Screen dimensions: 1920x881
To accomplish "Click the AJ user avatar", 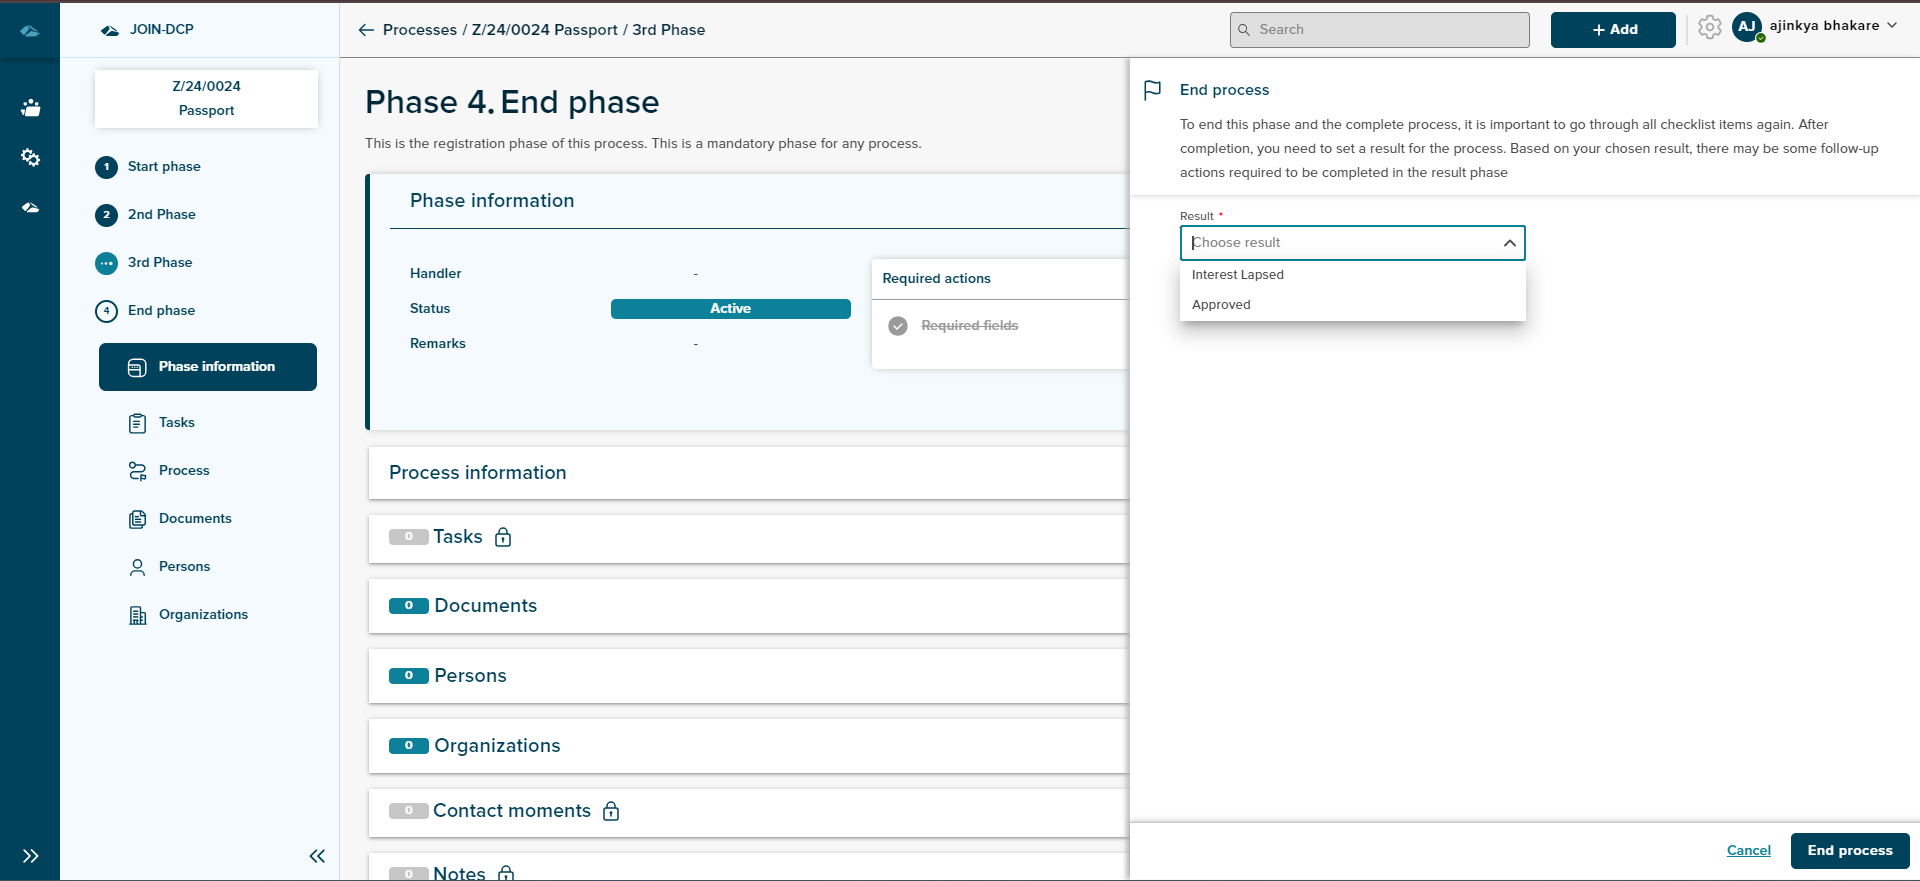I will tap(1747, 28).
